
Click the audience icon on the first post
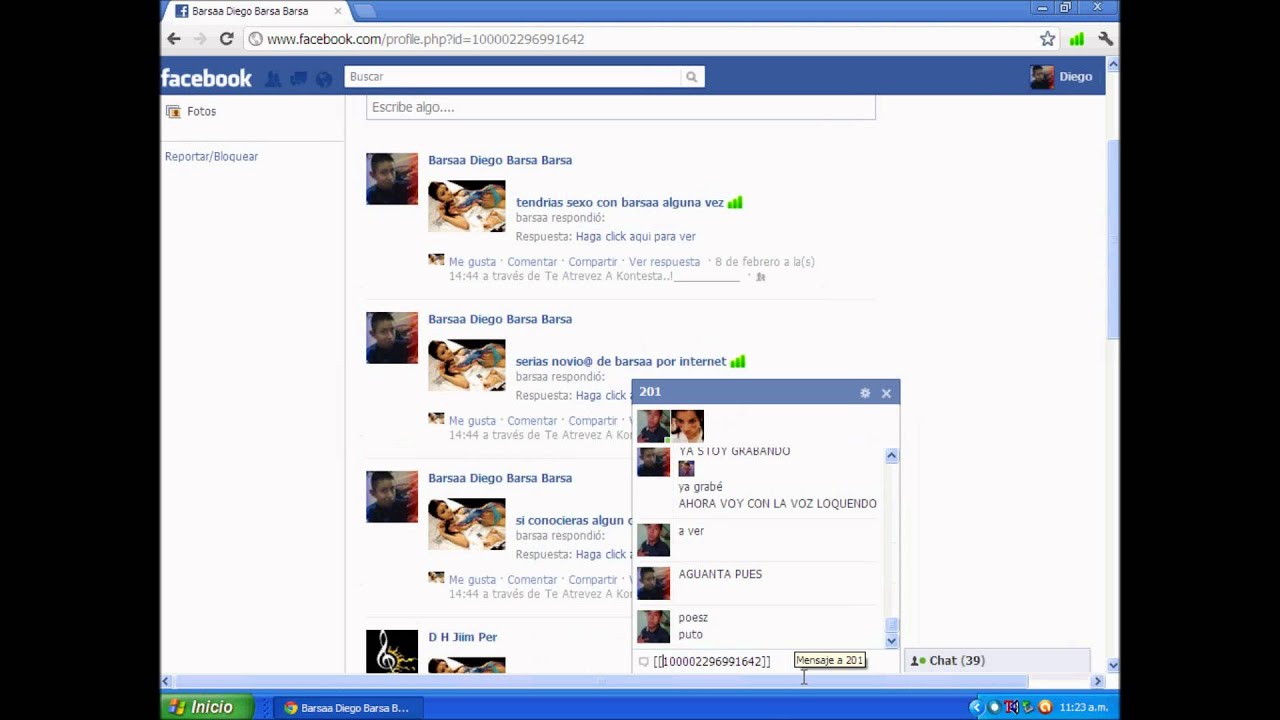click(x=761, y=277)
